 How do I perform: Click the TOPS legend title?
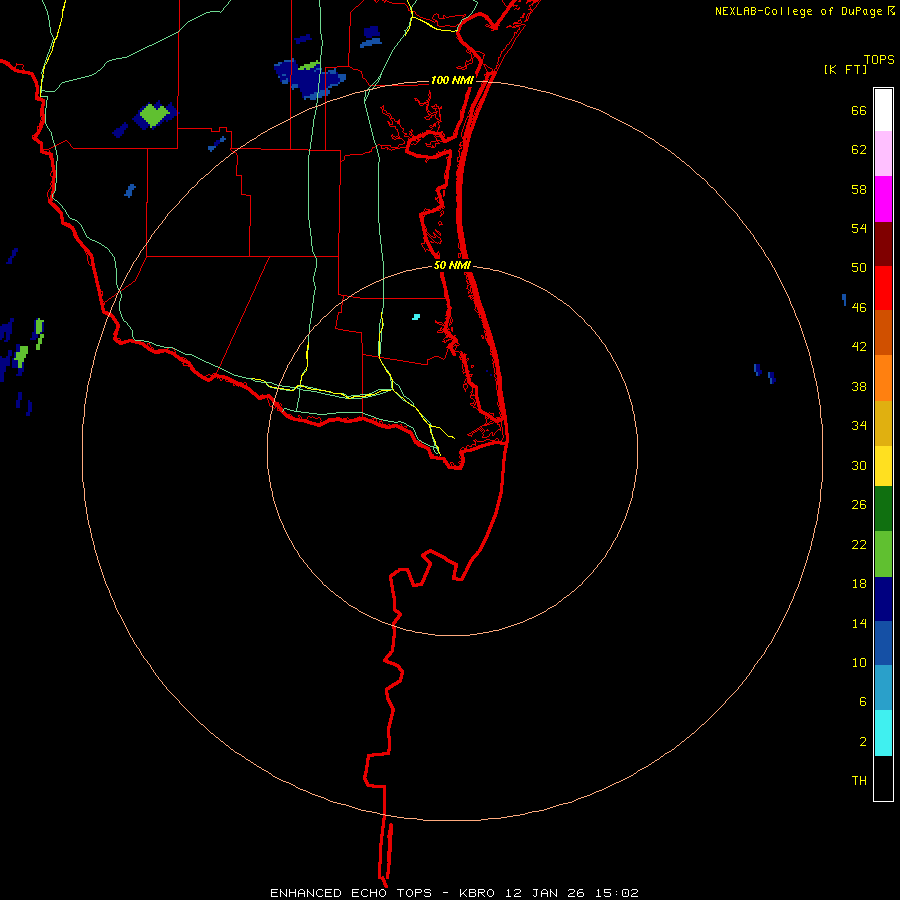click(879, 60)
